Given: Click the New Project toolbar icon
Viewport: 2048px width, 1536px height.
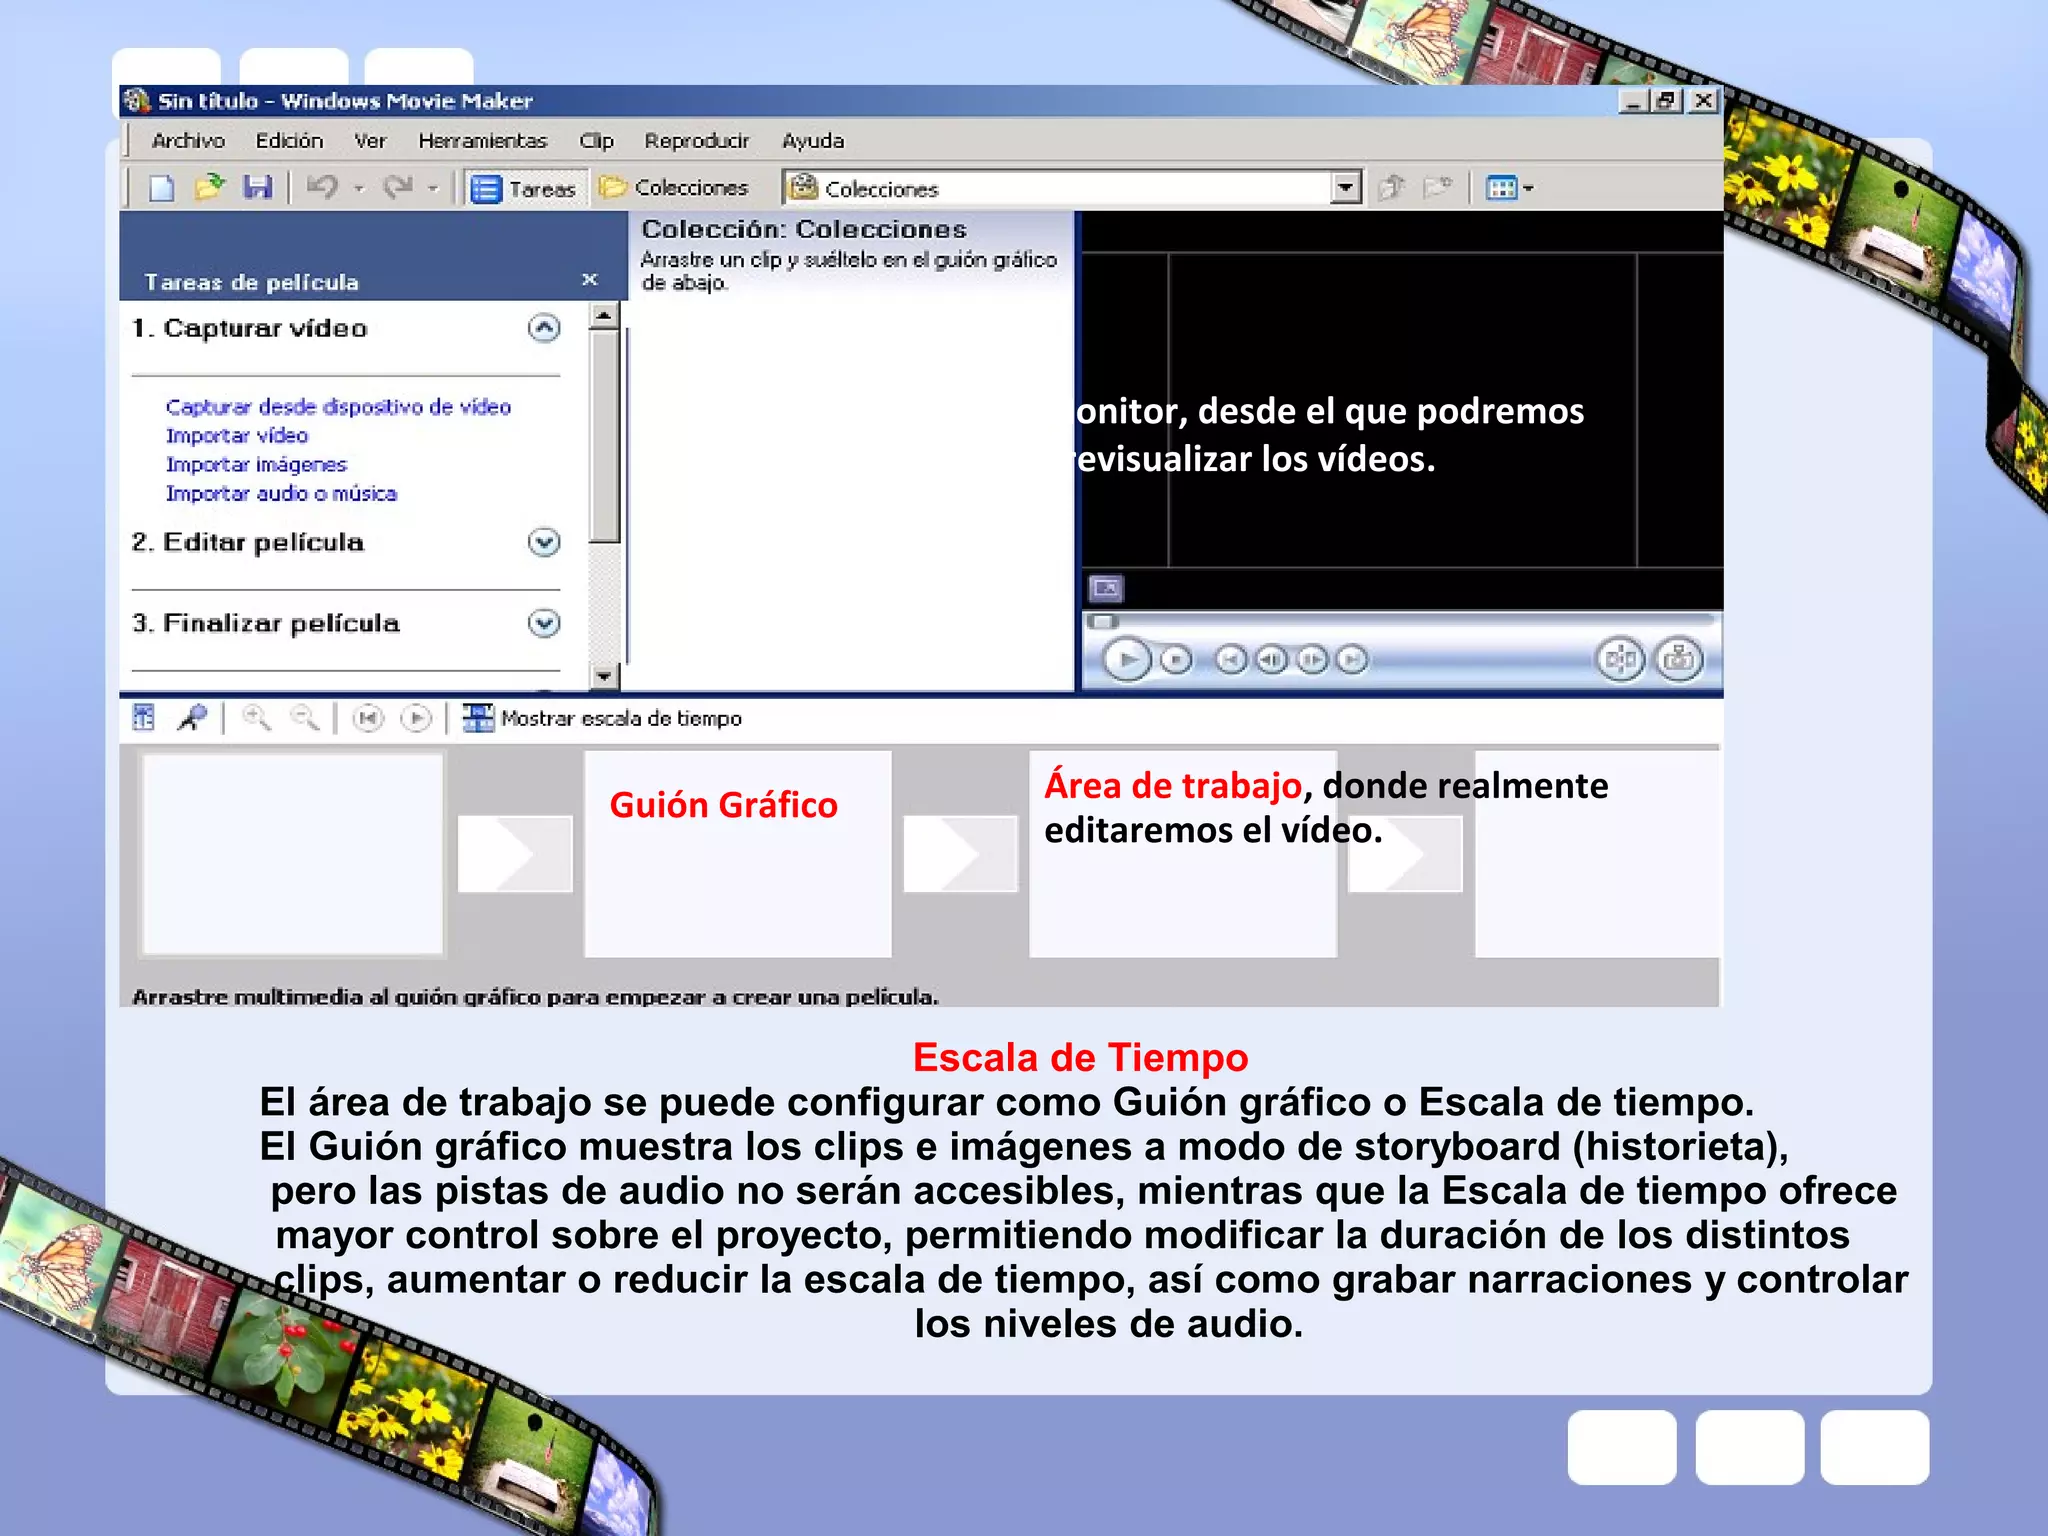Looking at the screenshot, I should pos(161,188).
